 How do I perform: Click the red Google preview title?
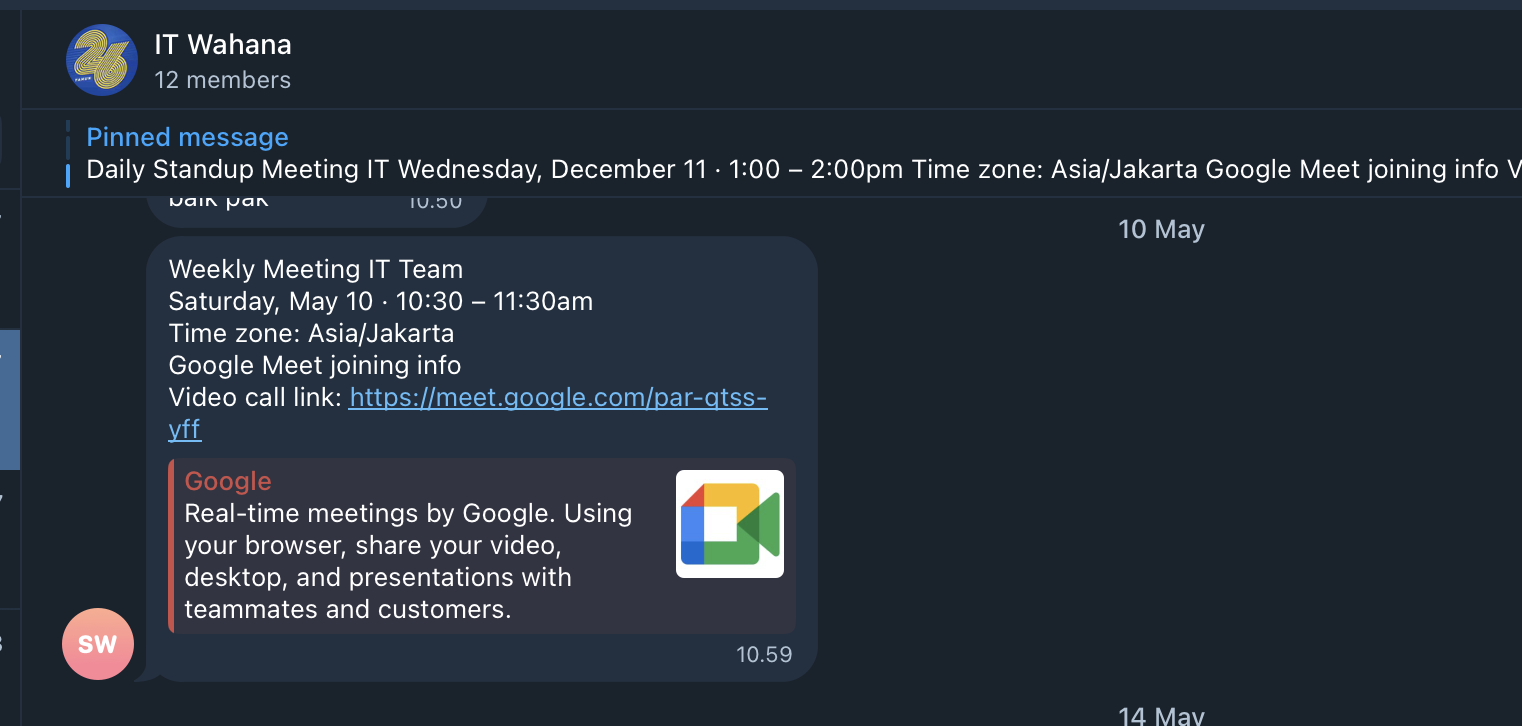click(x=228, y=481)
